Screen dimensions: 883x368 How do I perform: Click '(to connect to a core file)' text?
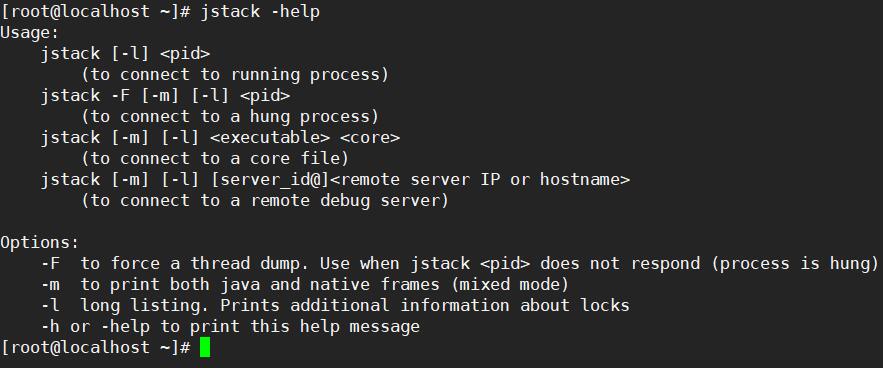coord(215,159)
